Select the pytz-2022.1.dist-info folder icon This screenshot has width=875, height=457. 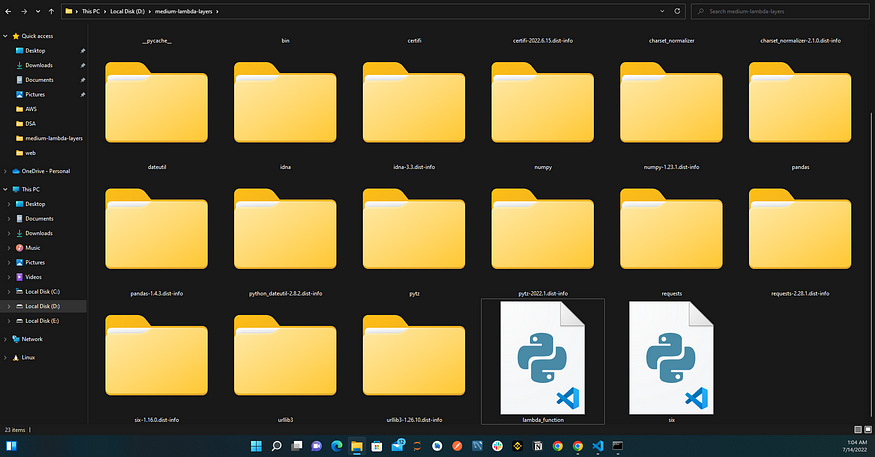(542, 229)
